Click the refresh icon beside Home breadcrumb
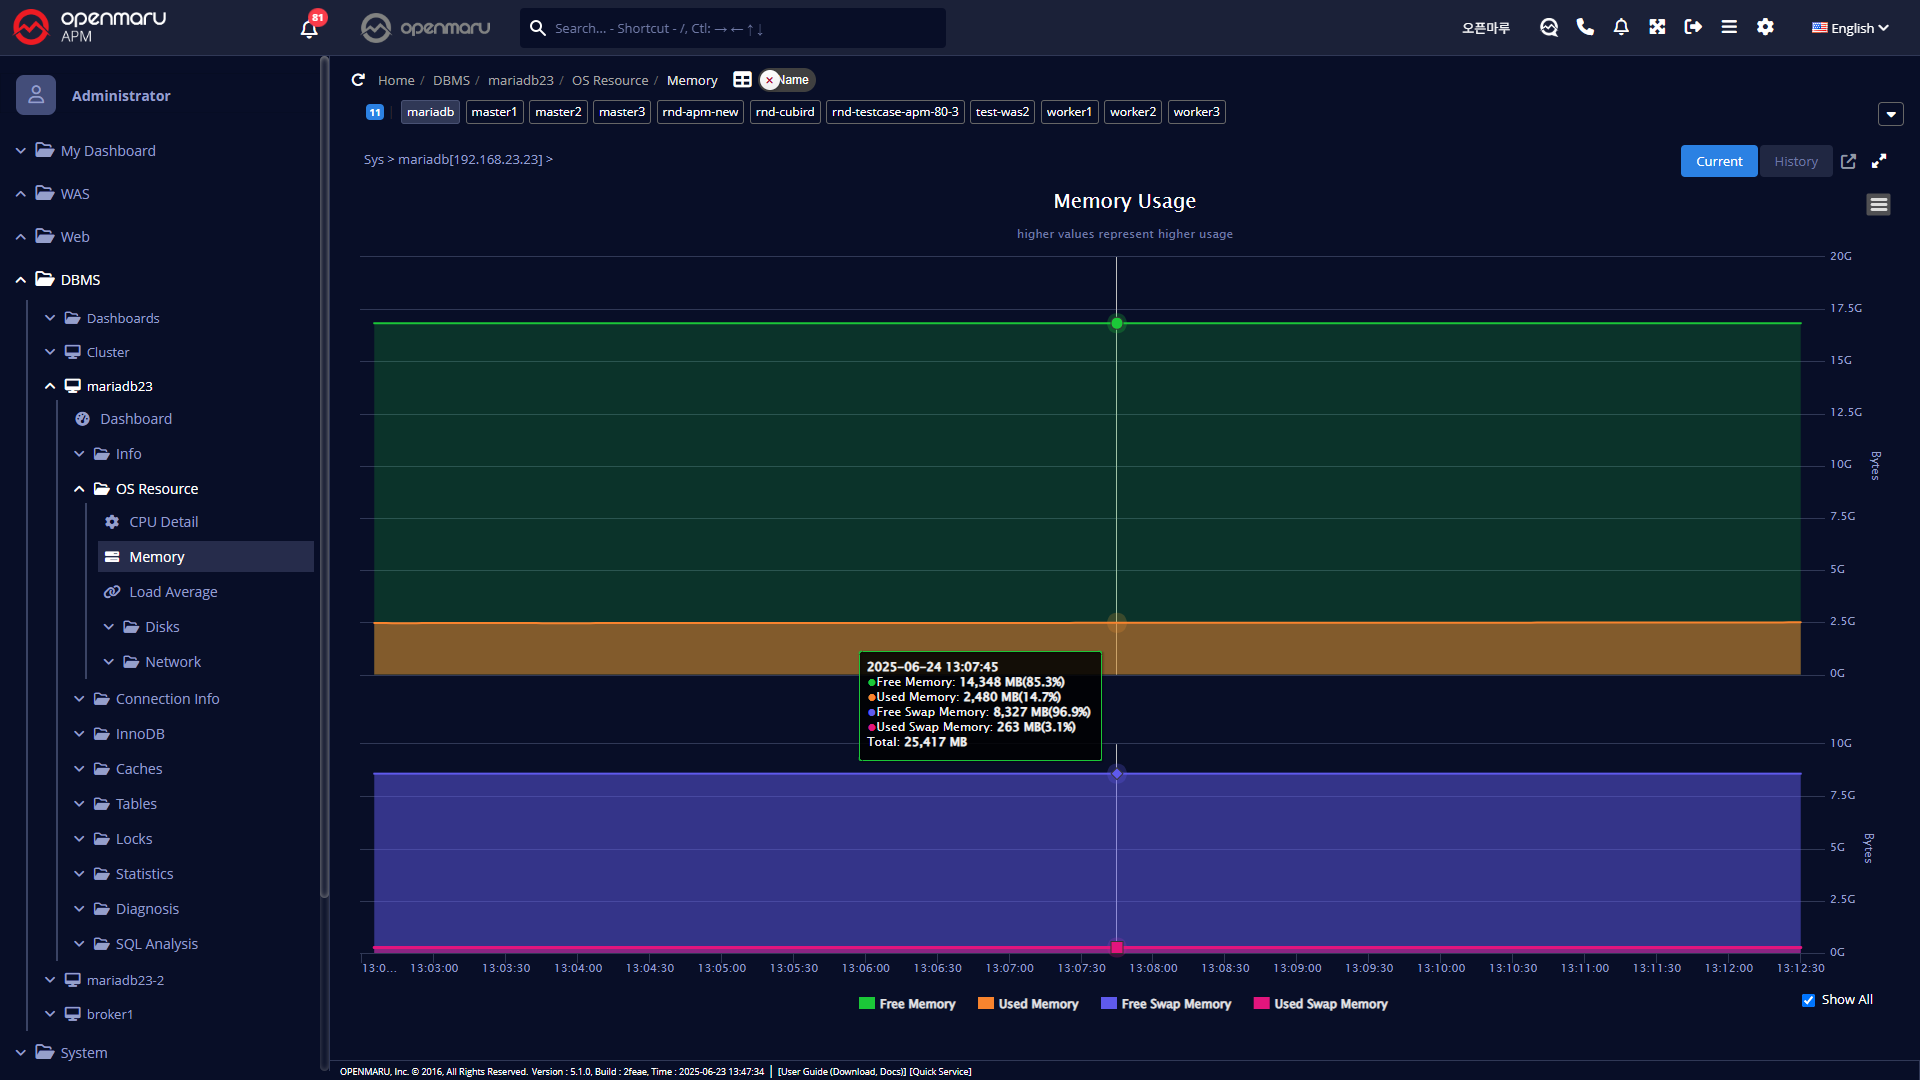Screen dimensions: 1920x1080 pos(358,80)
